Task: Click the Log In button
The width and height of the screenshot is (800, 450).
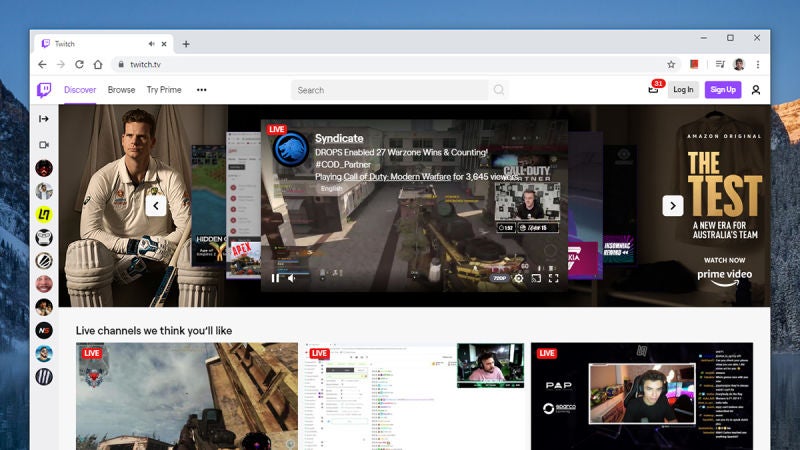Action: (x=683, y=90)
